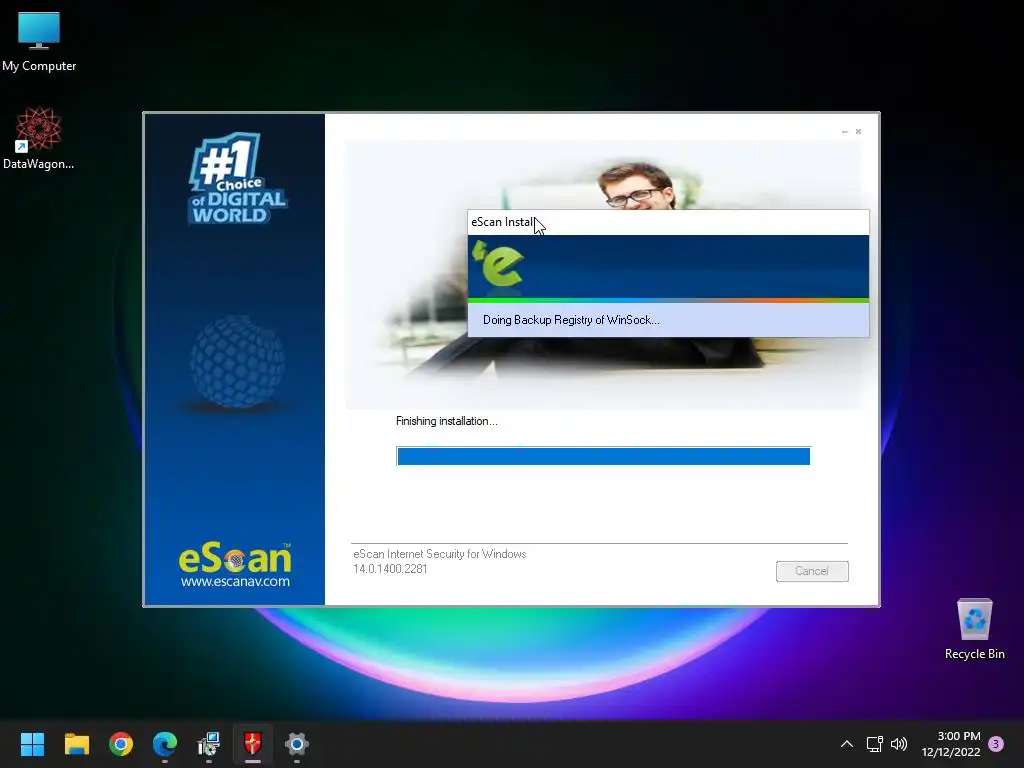Click the blue globe graphic in sidebar

pos(238,361)
